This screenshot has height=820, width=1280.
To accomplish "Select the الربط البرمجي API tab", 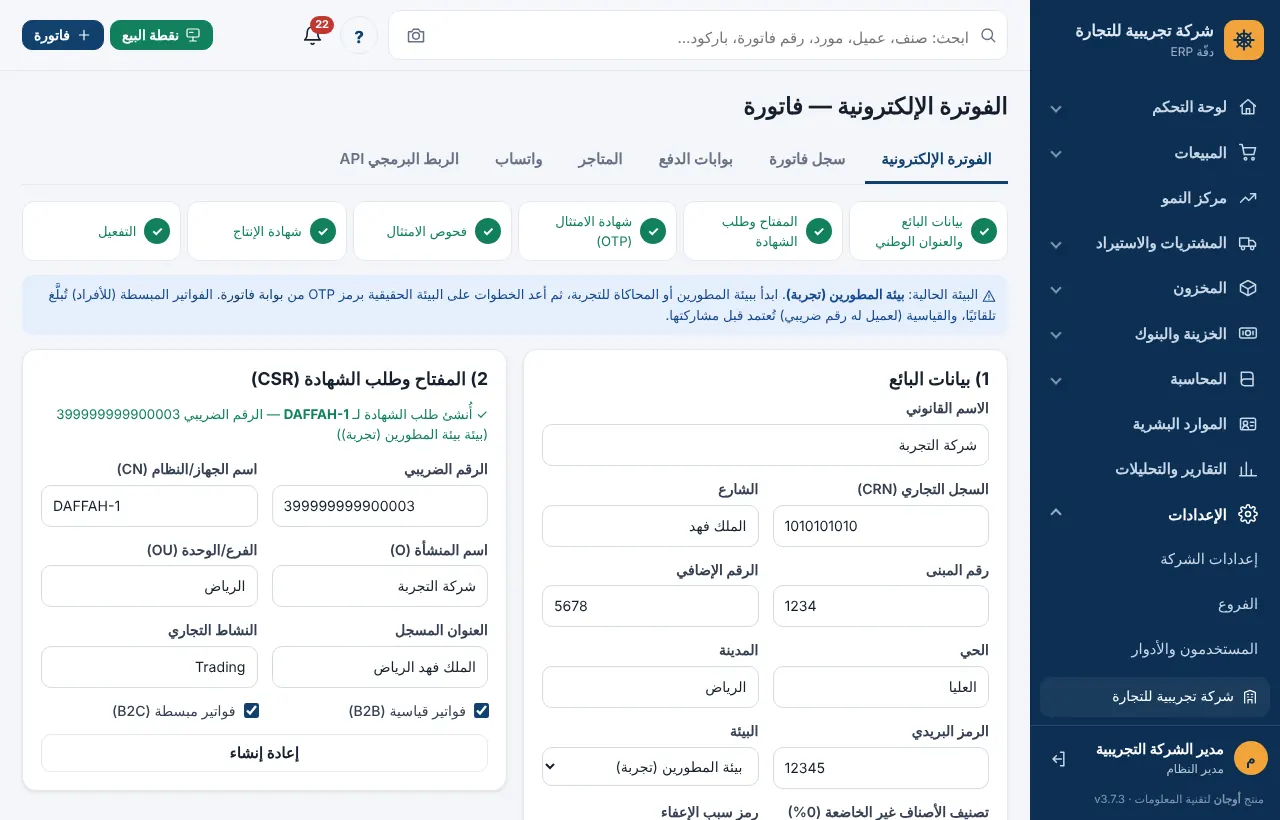I will coord(399,159).
